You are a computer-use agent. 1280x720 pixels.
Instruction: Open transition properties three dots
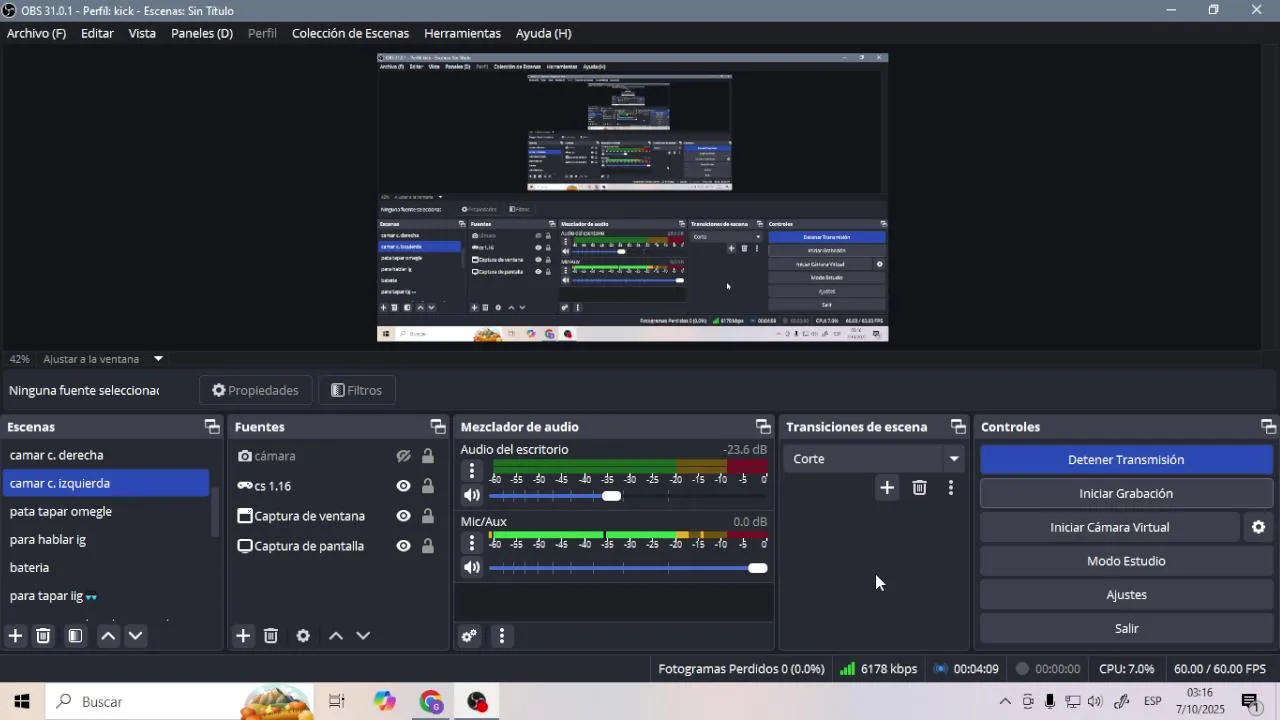951,488
